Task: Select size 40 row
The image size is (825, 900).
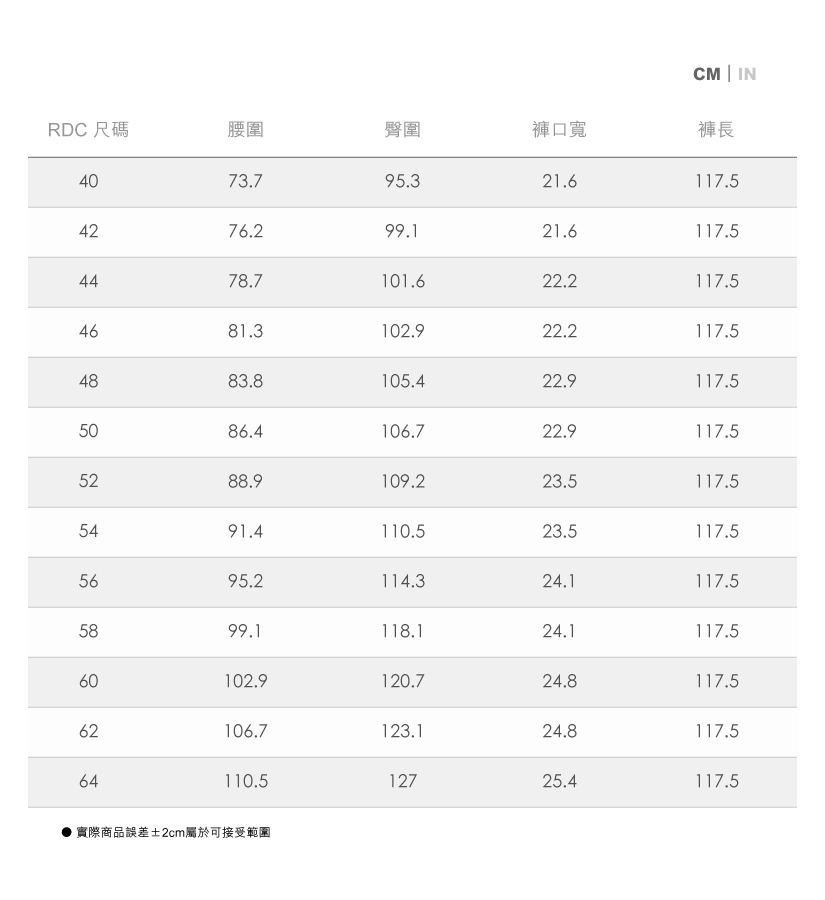Action: [412, 182]
